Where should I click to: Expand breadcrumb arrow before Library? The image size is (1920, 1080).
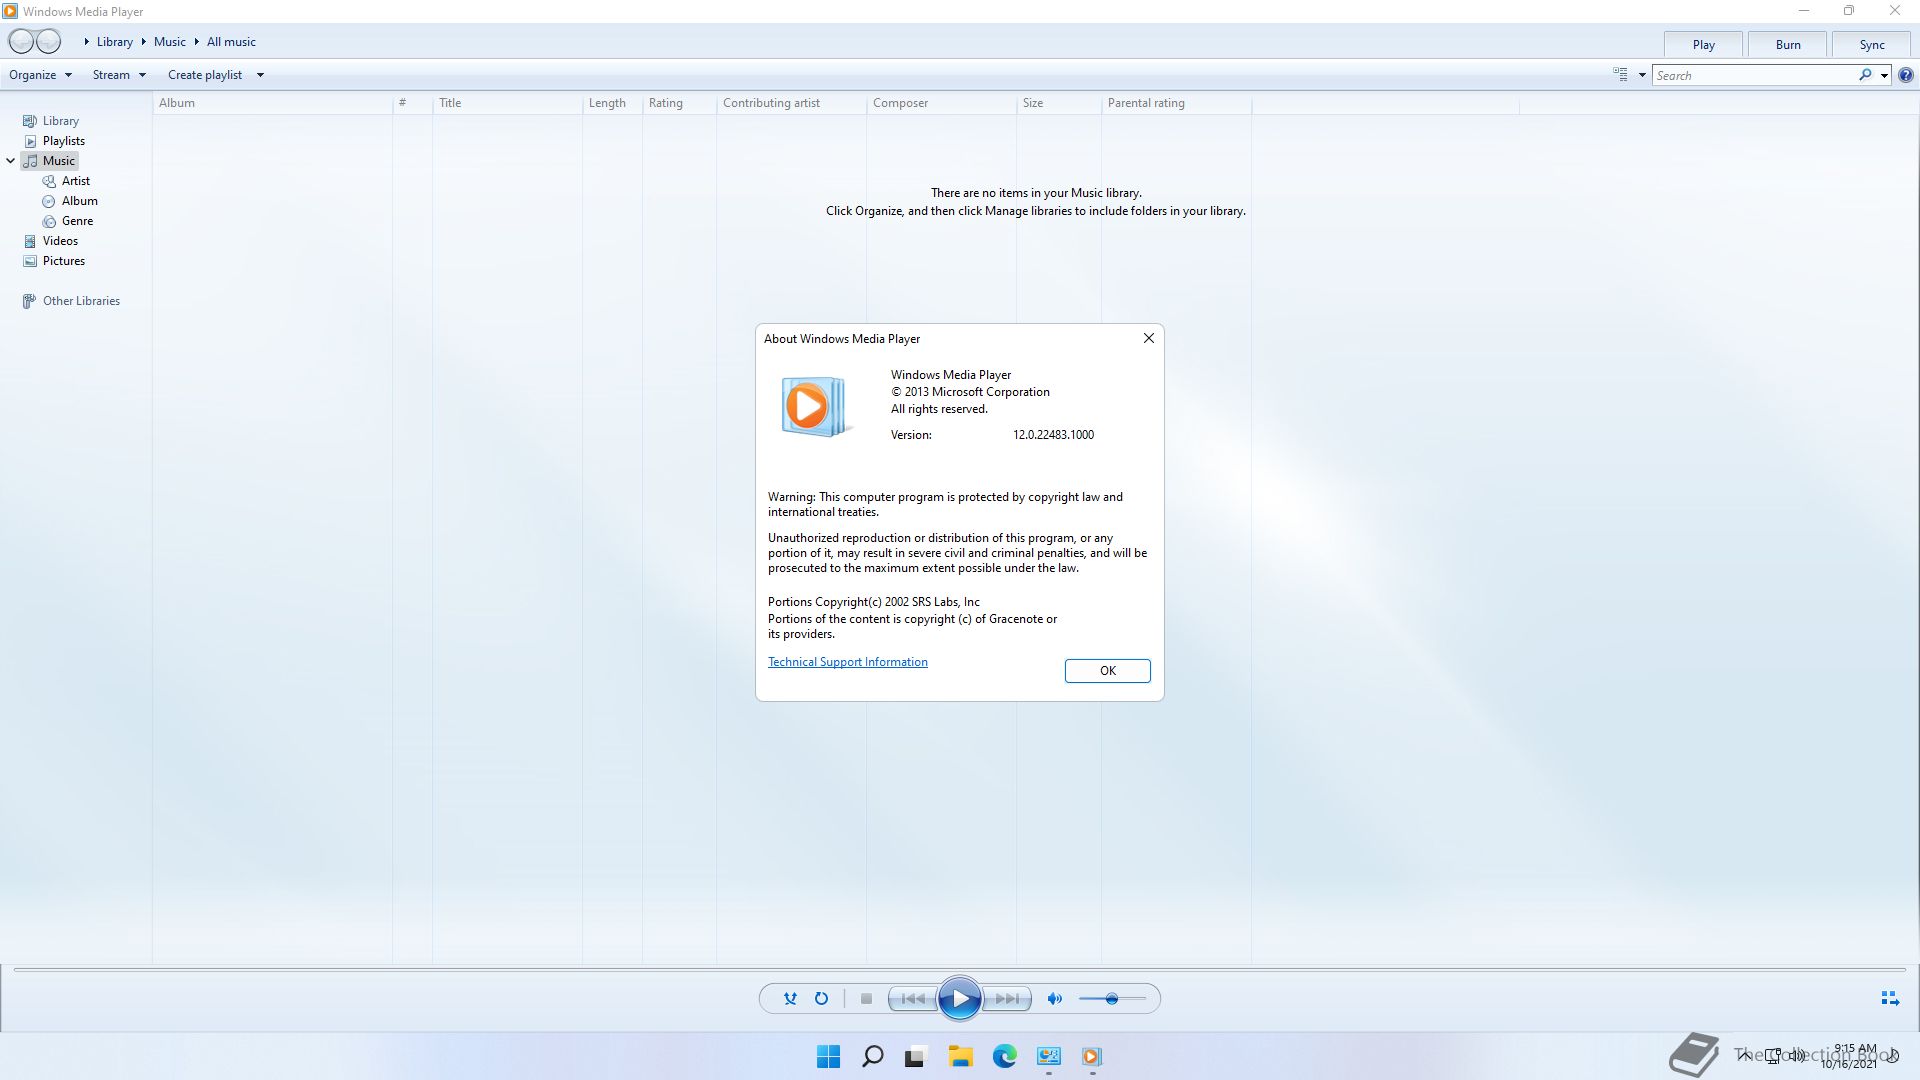[87, 42]
